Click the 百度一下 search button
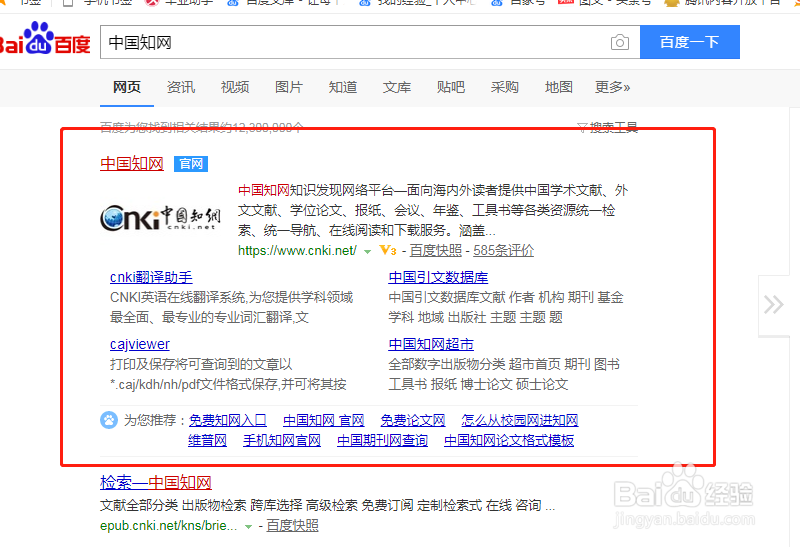Image resolution: width=800 pixels, height=547 pixels. tap(690, 42)
